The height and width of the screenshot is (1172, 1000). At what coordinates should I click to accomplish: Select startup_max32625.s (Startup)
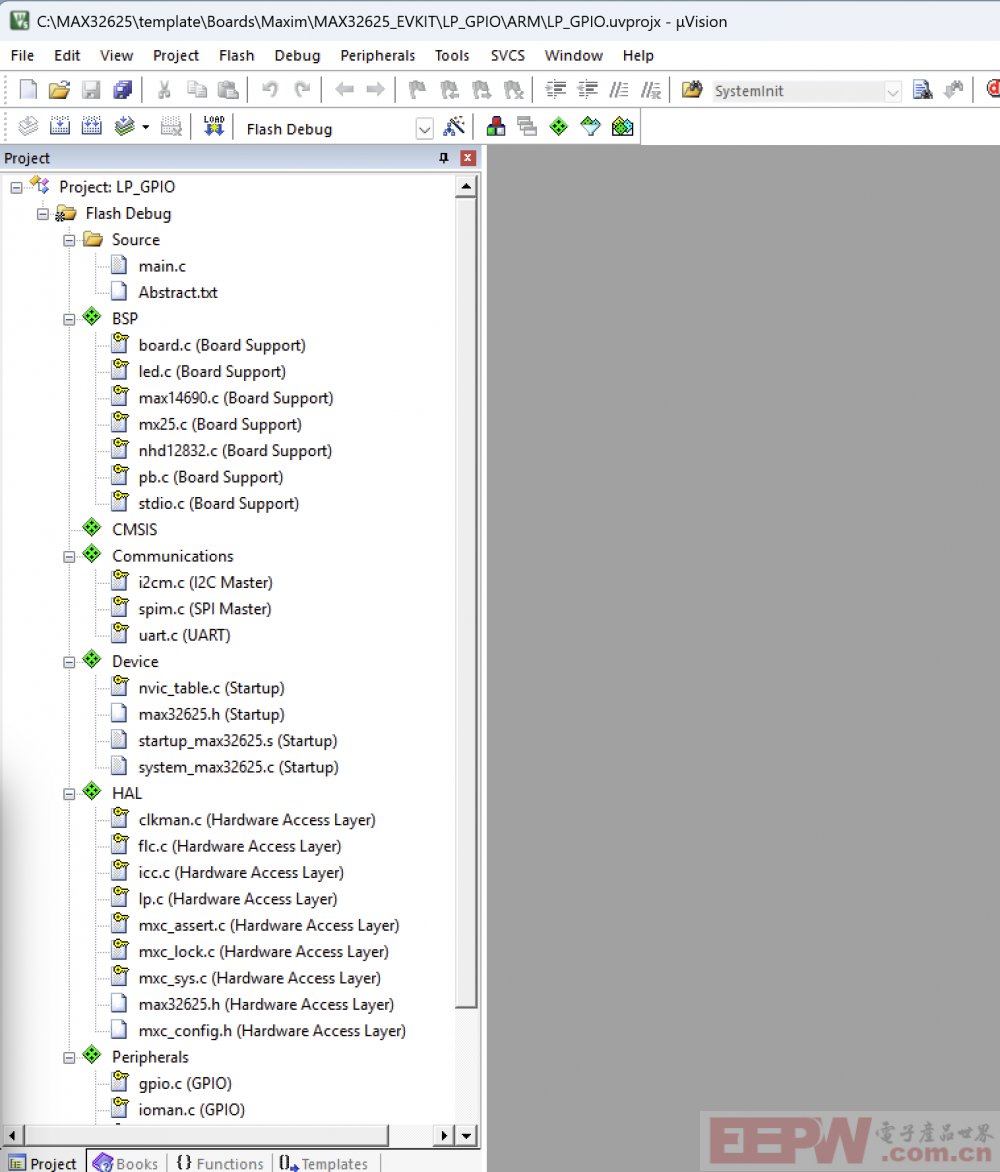[x=238, y=741]
